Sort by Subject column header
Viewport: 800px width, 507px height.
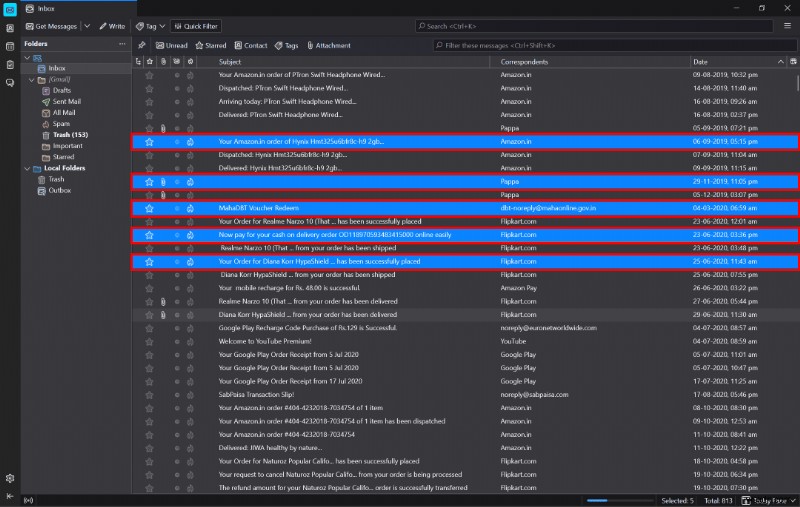point(230,62)
